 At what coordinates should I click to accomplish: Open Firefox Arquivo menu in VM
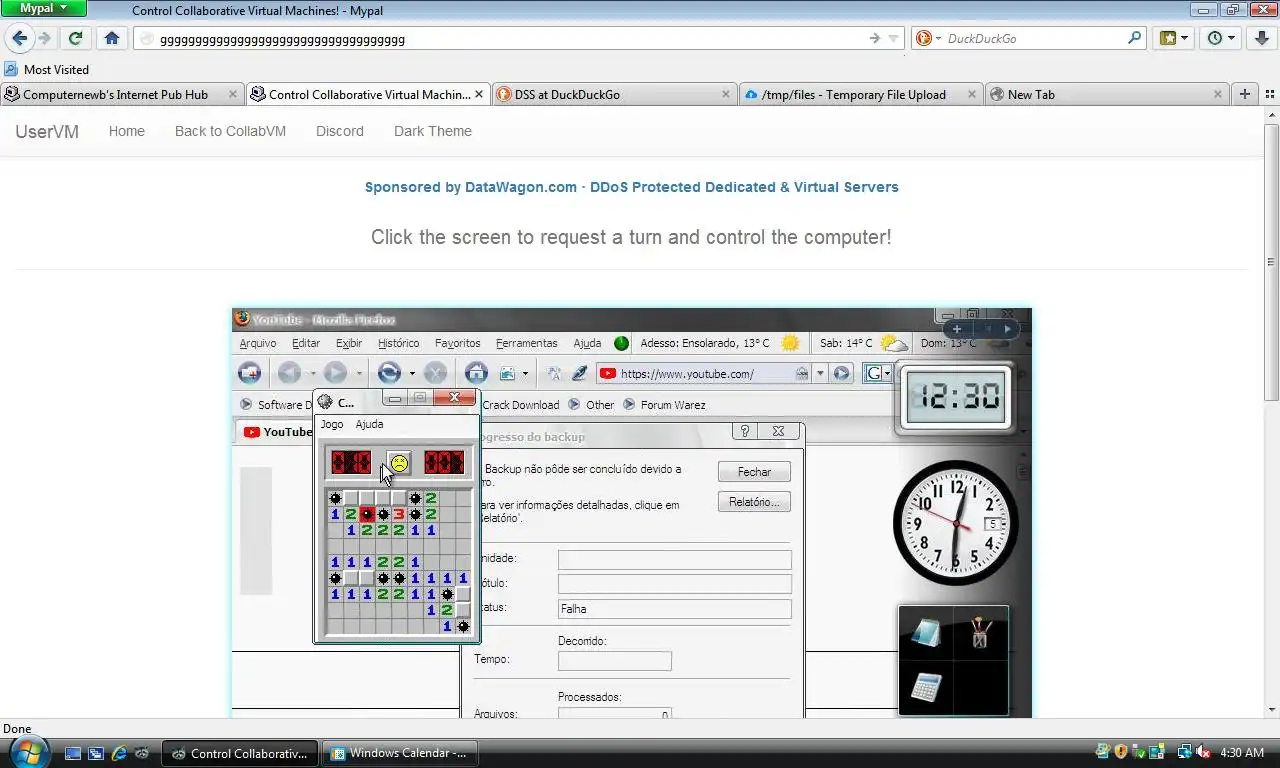(x=258, y=343)
